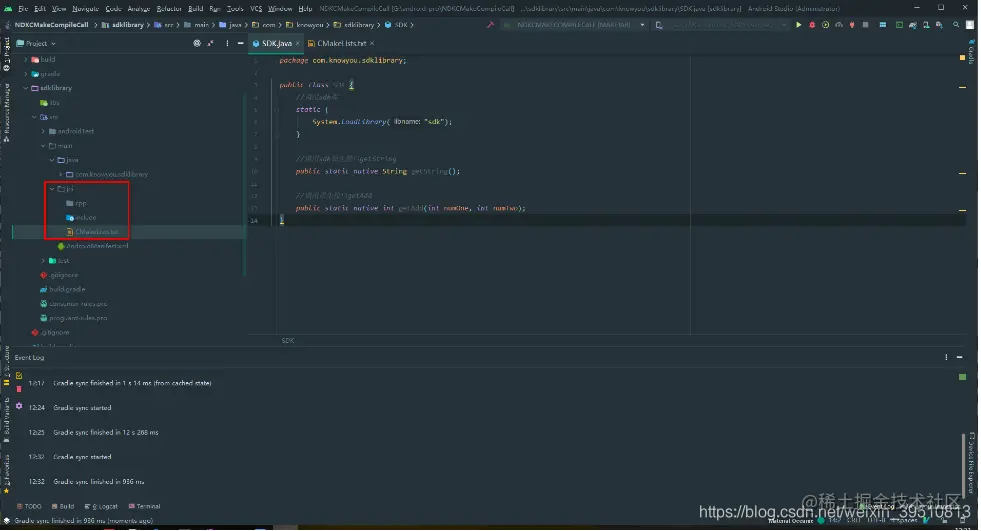This screenshot has width=981, height=531.
Task: Open the Navigate menu
Action: pos(86,9)
